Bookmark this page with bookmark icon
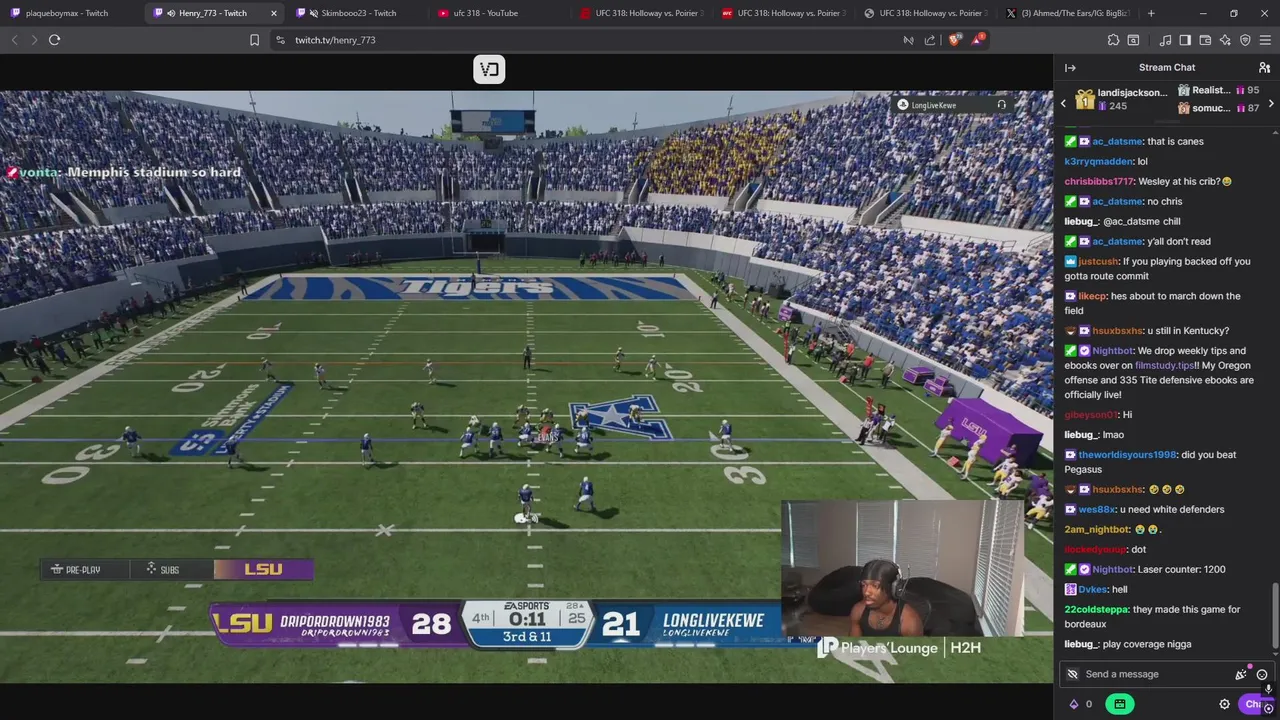The image size is (1280, 720). tap(254, 40)
